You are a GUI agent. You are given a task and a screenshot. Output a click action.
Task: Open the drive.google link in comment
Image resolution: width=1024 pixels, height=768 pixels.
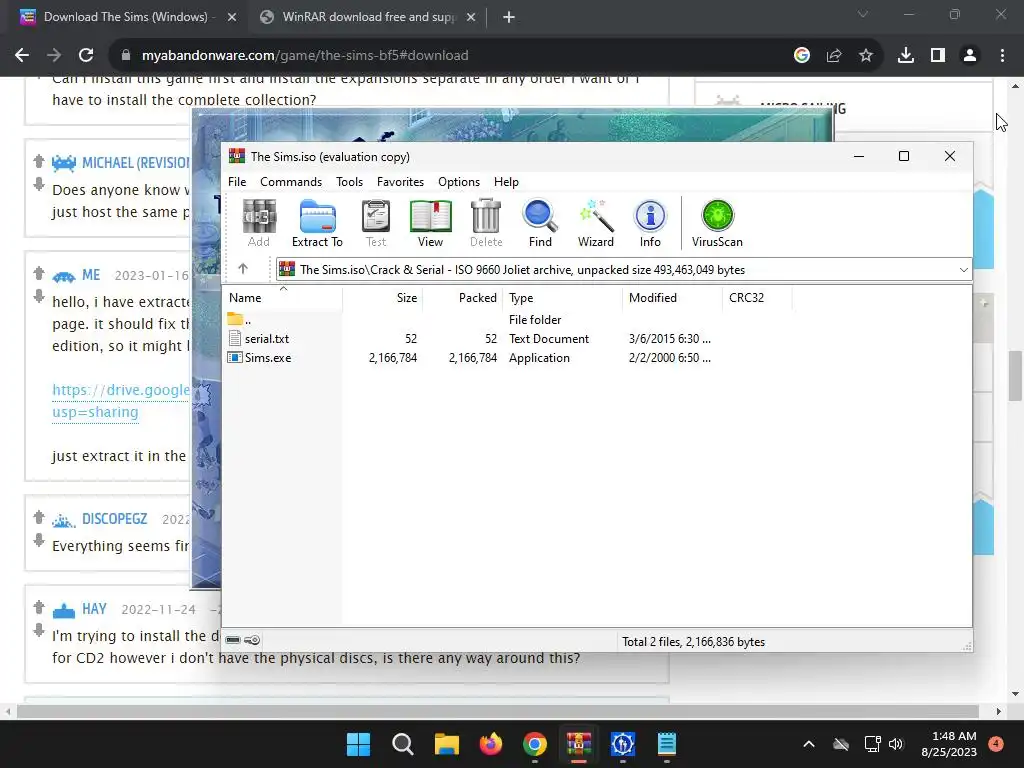coord(121,390)
